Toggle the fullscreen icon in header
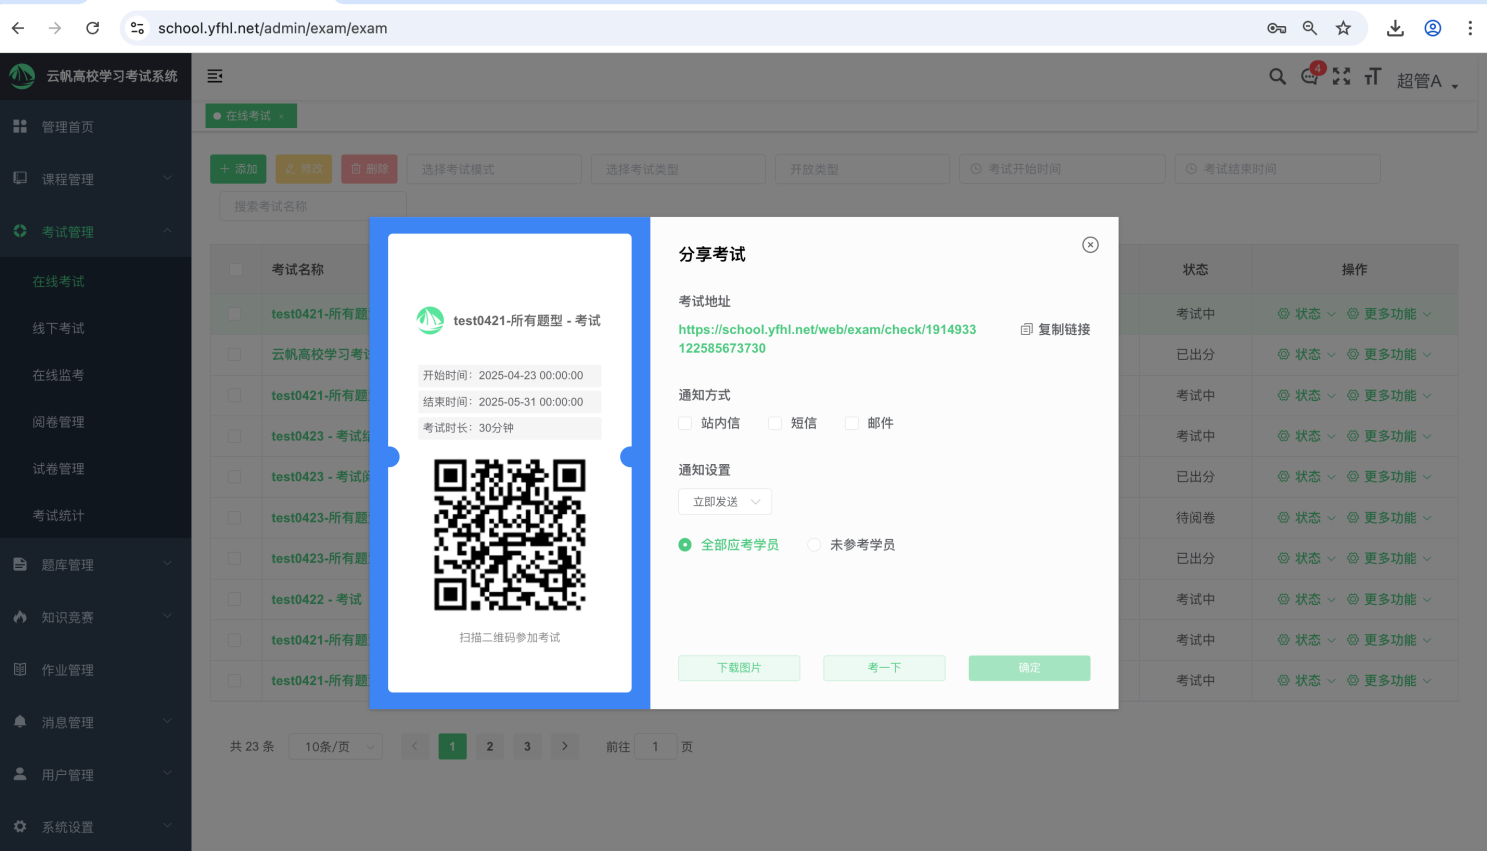This screenshot has height=851, width=1487. pyautogui.click(x=1342, y=76)
